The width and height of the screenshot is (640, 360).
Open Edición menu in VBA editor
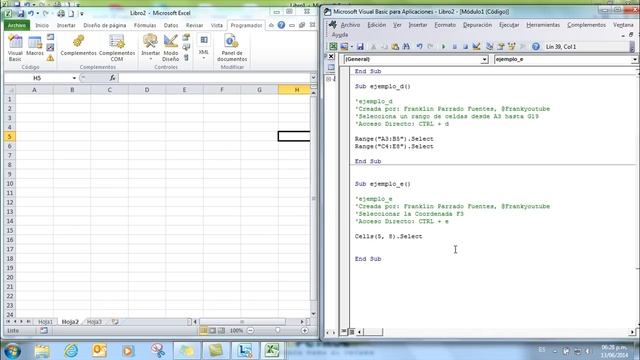click(376, 25)
